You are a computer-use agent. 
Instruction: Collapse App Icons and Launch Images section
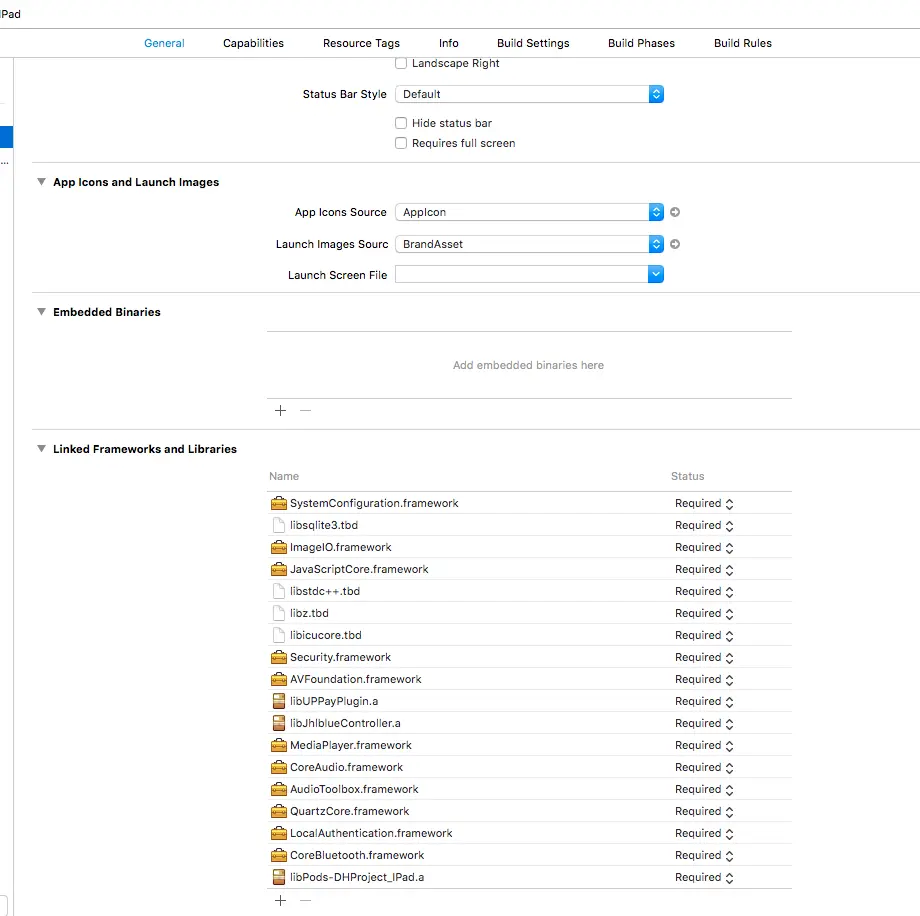[x=41, y=182]
